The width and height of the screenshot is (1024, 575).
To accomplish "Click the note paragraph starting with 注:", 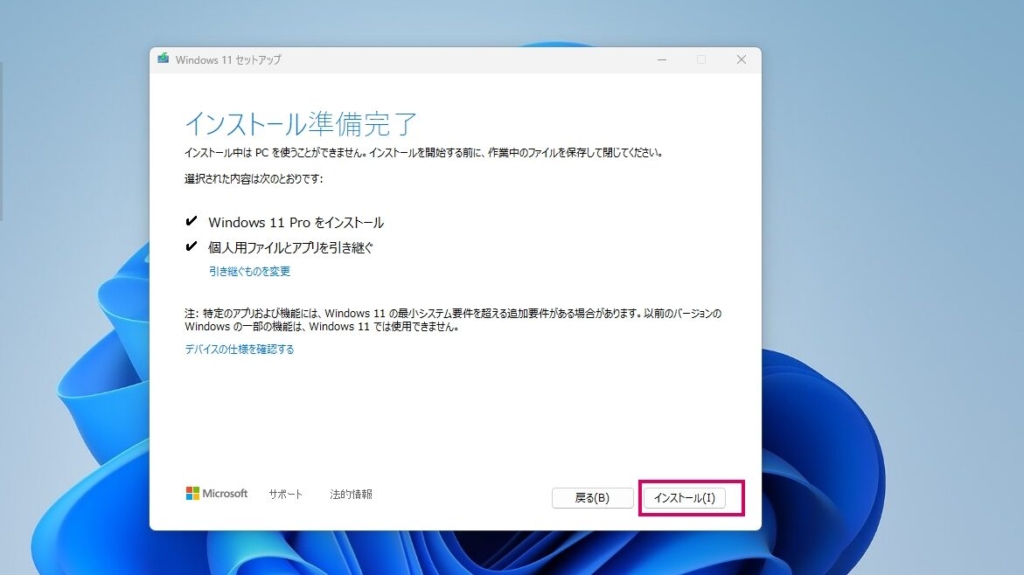I will tap(453, 320).
